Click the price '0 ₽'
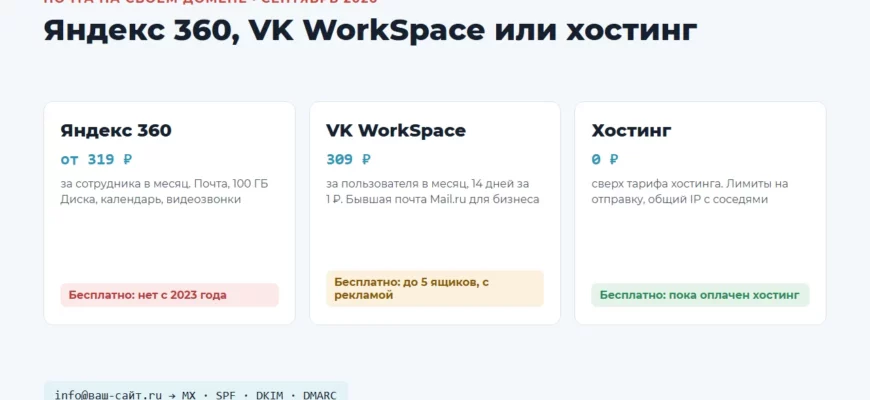The image size is (870, 400). click(605, 160)
